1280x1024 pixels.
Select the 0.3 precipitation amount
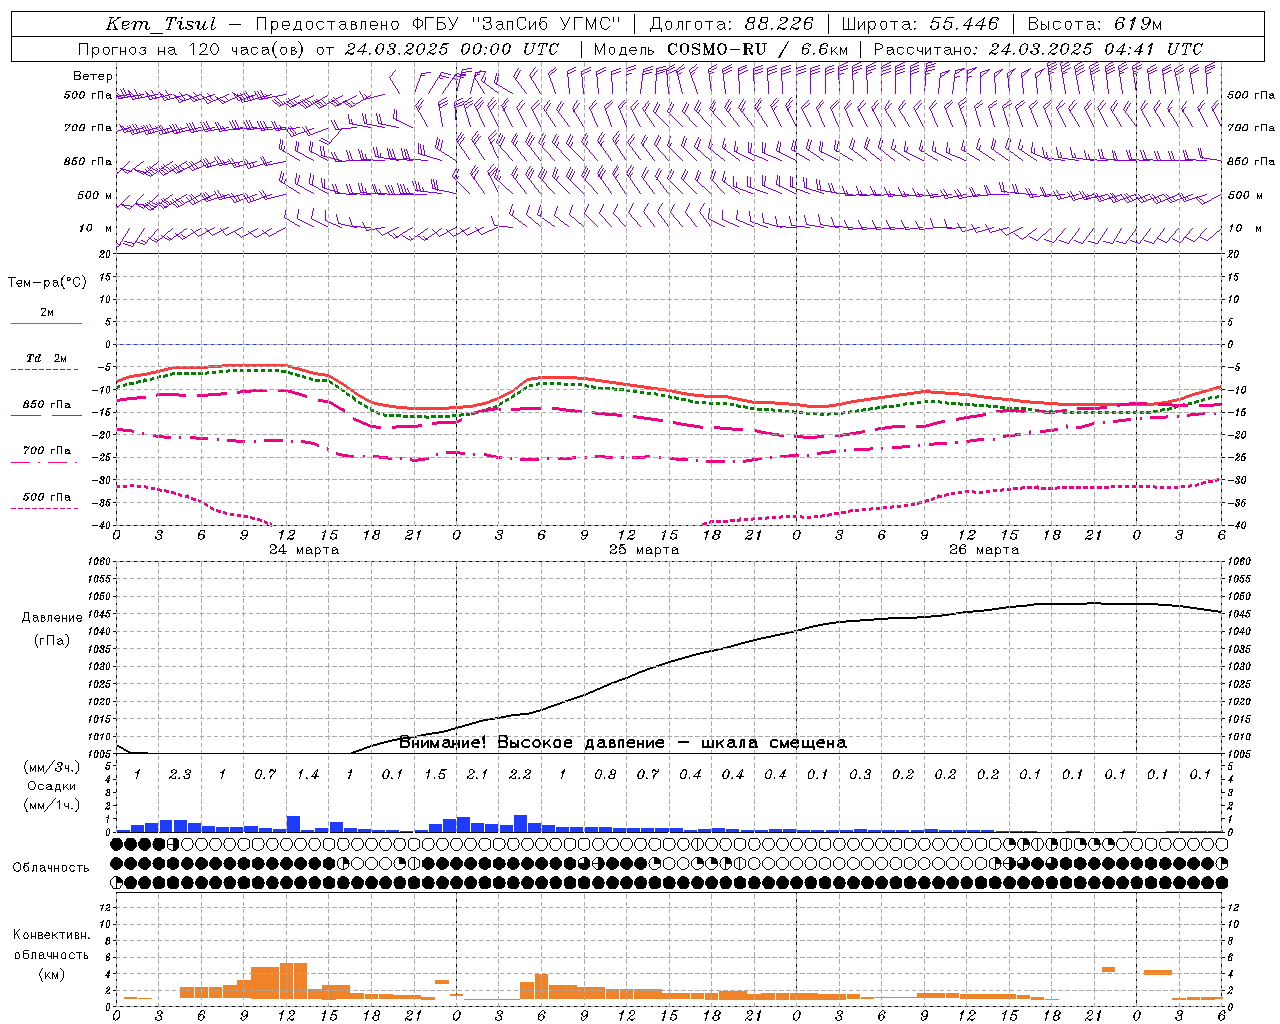click(860, 775)
